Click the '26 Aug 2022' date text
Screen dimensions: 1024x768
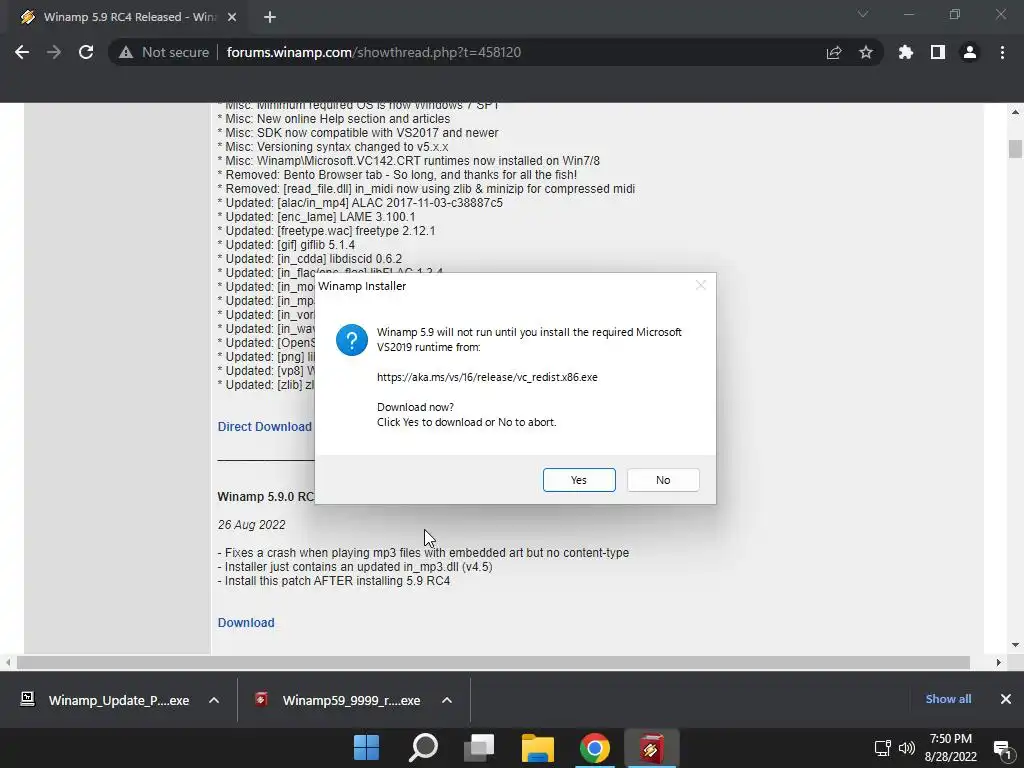tap(251, 524)
